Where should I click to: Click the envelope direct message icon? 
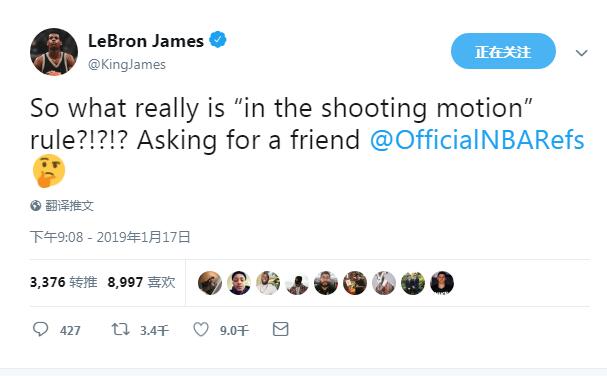click(281, 329)
